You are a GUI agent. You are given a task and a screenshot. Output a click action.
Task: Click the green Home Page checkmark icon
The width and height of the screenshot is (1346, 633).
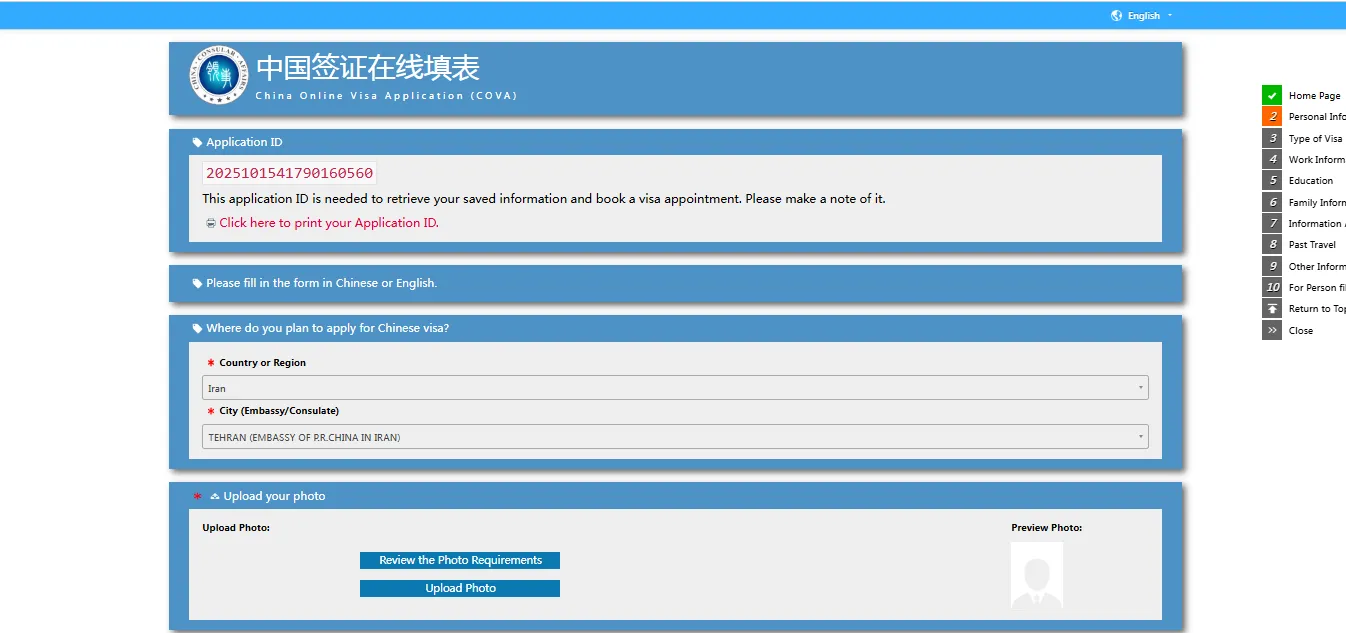point(1271,96)
